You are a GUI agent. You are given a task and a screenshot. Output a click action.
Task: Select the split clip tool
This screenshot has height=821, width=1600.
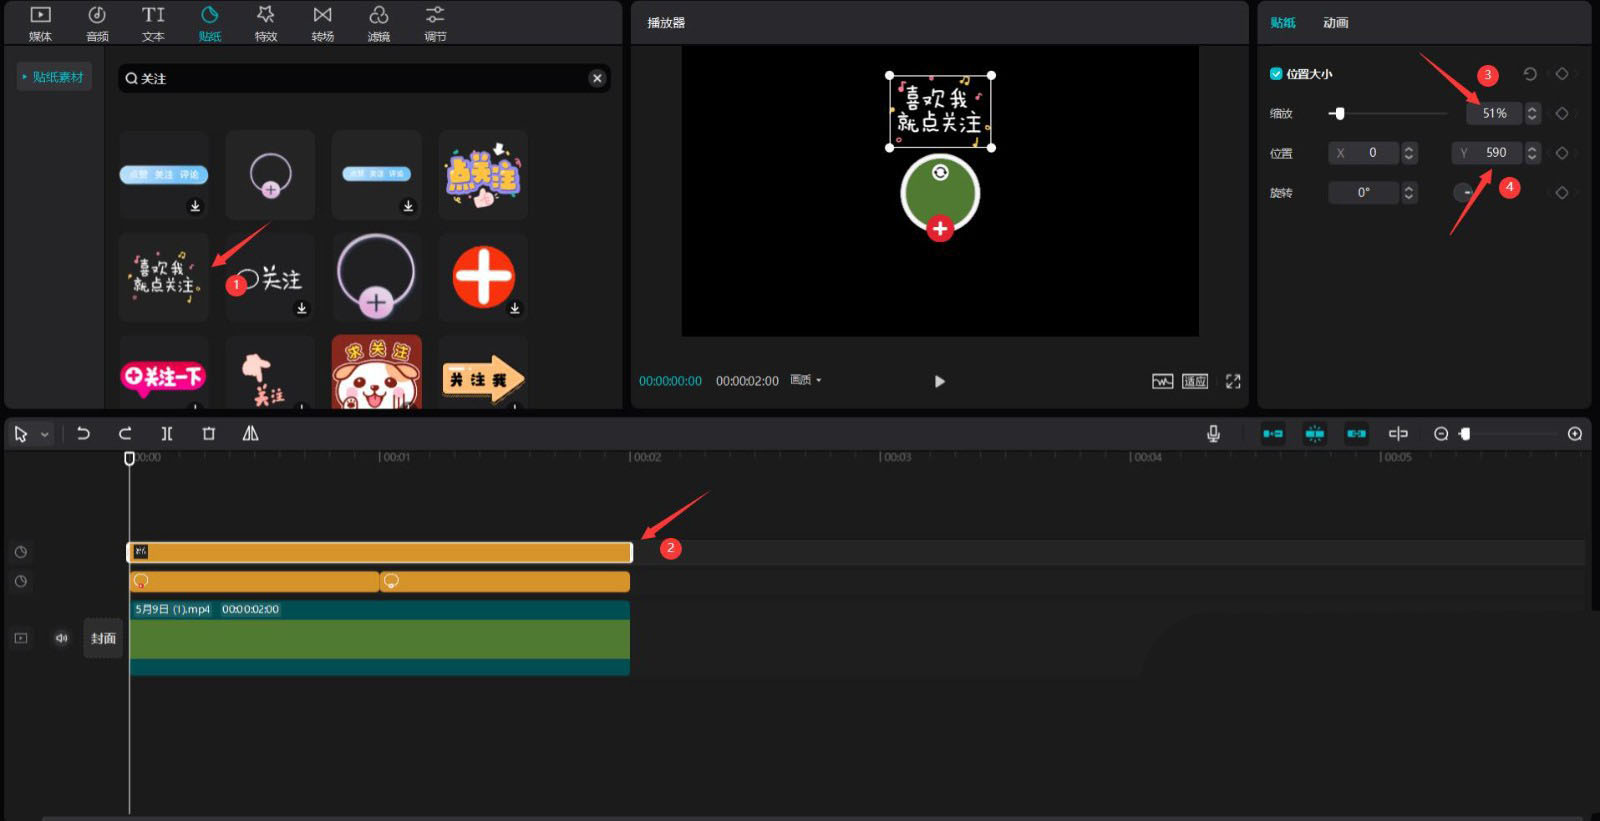(x=167, y=434)
